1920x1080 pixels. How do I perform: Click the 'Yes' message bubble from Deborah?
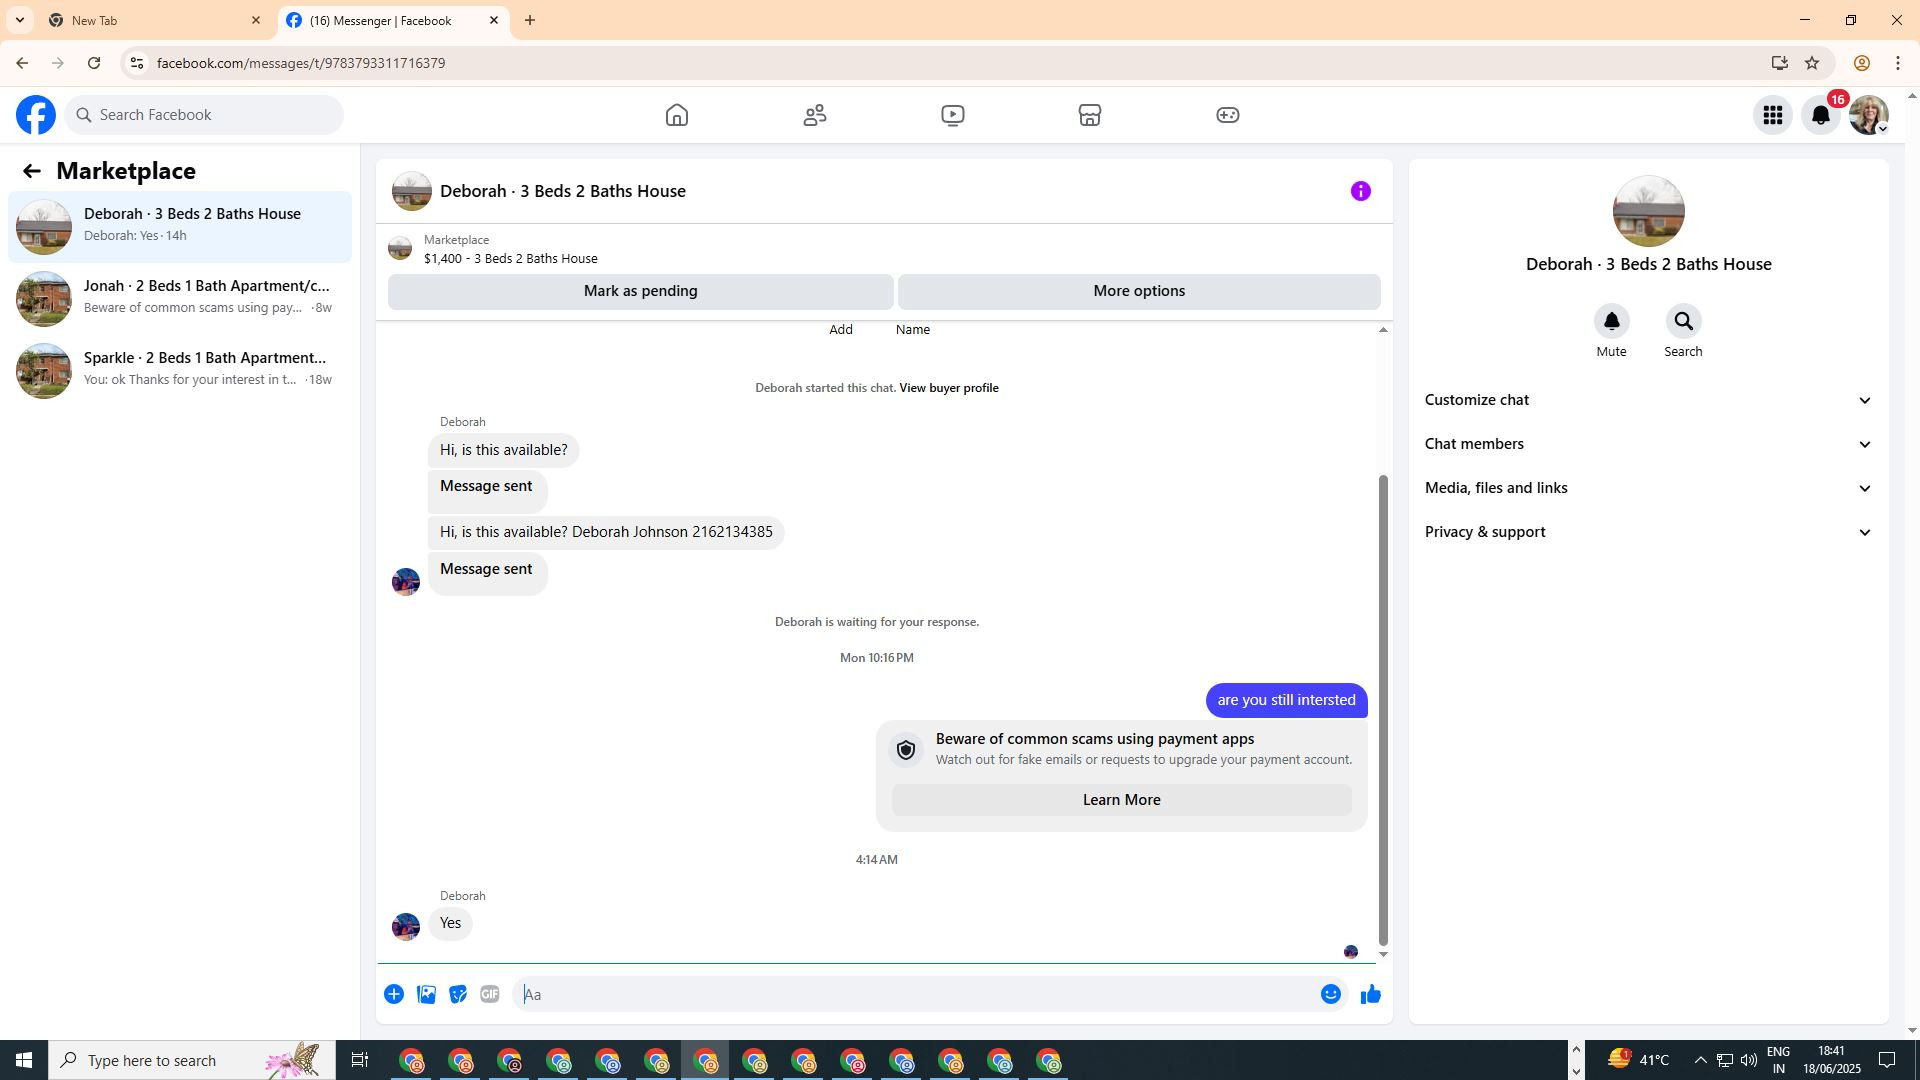point(450,923)
